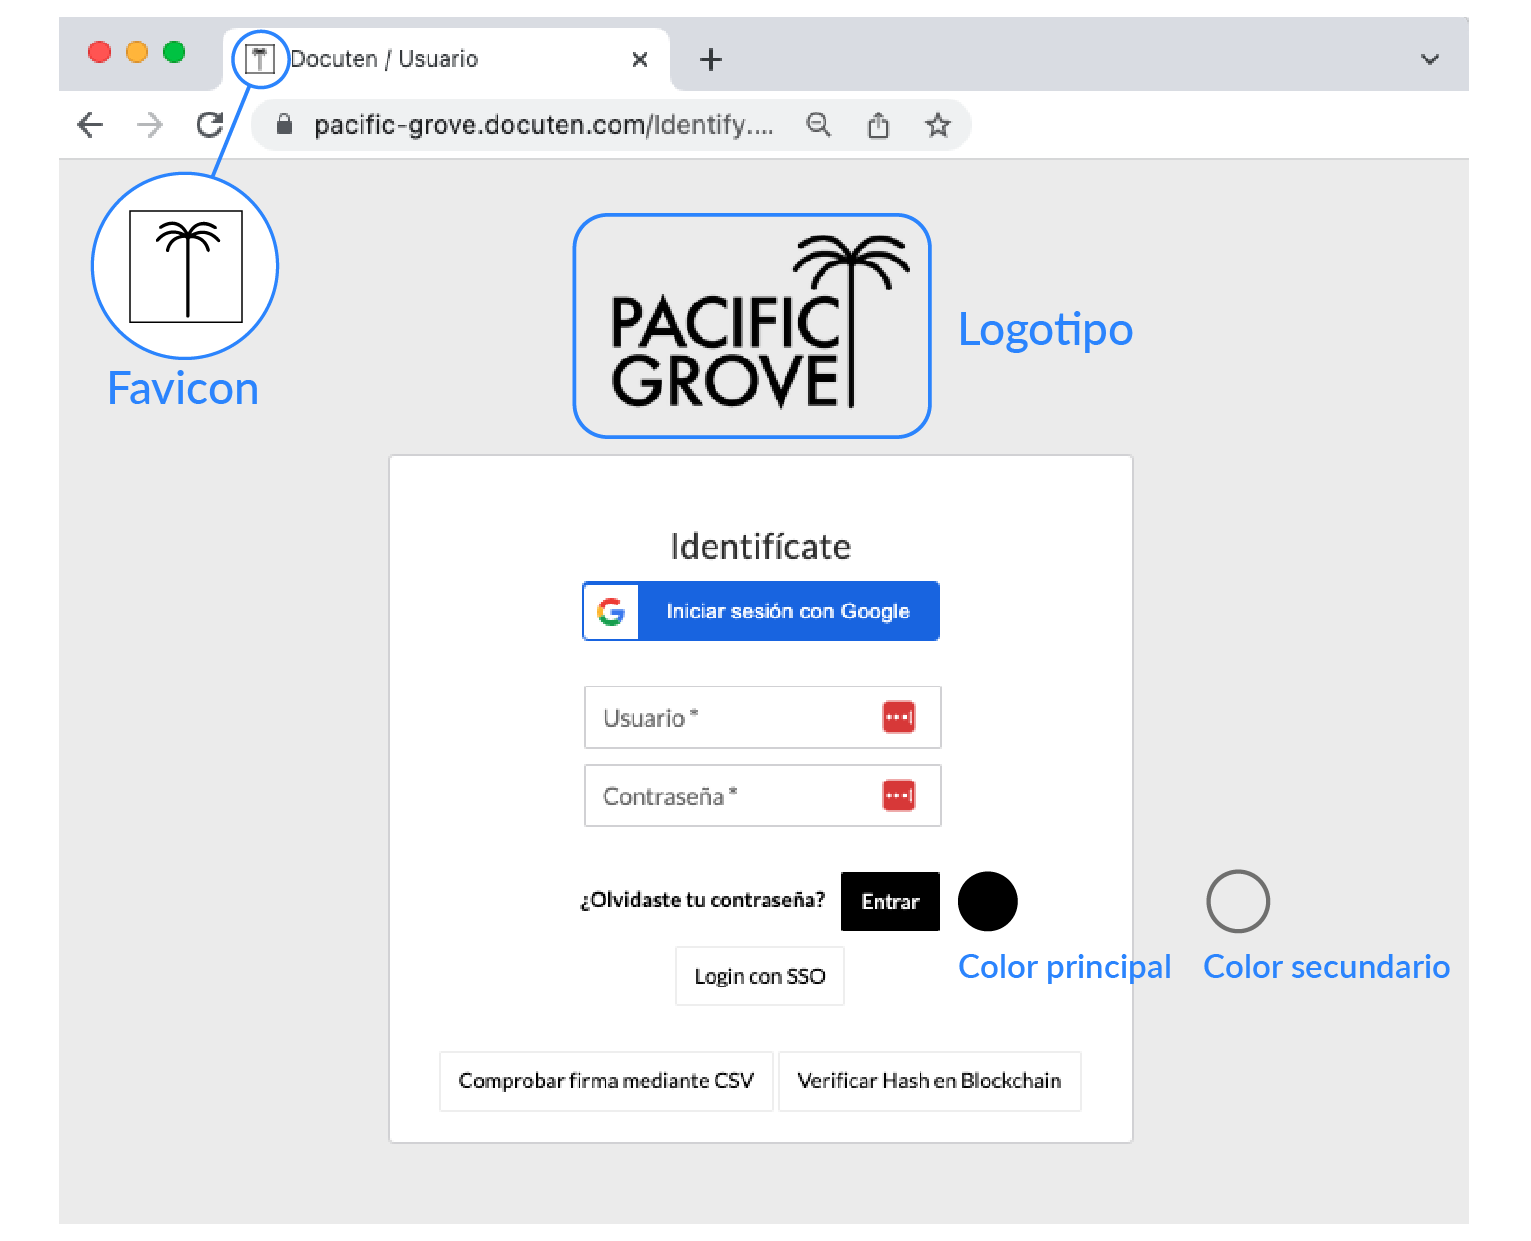
Task: Click Comprobar firma mediante CSV button
Action: [606, 1081]
